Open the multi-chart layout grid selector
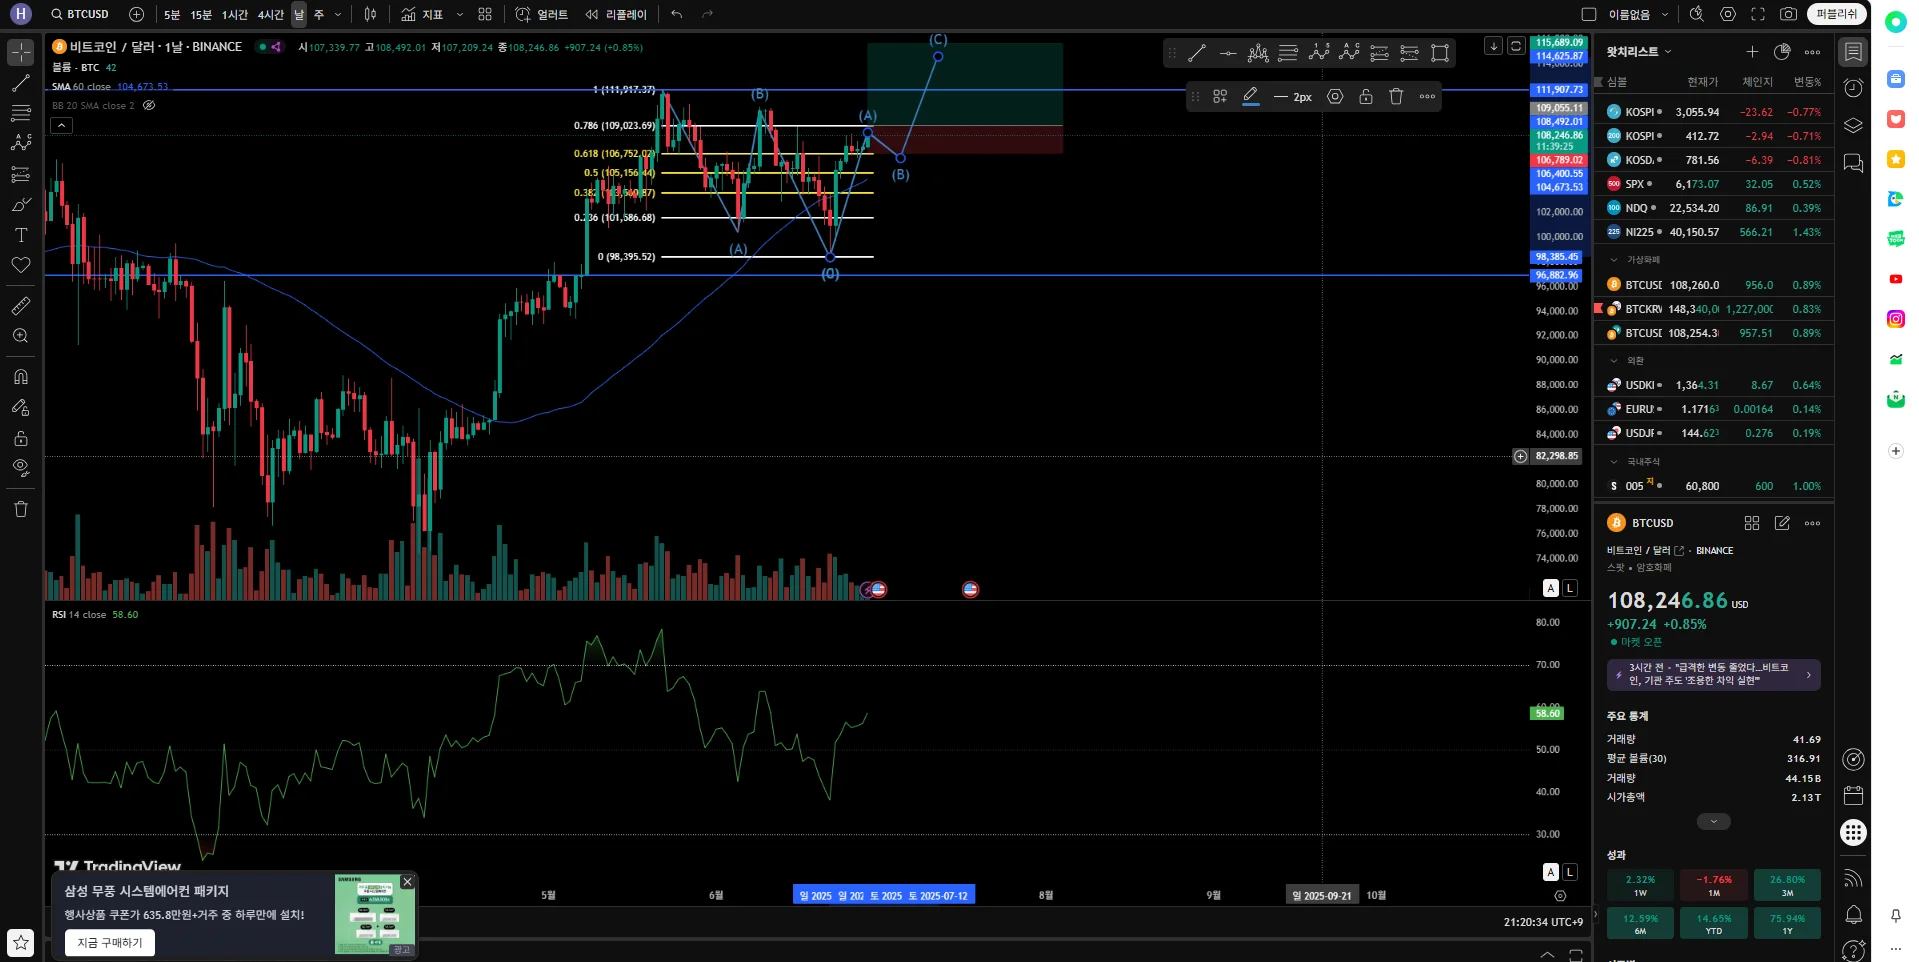The width and height of the screenshot is (1919, 962). [485, 14]
